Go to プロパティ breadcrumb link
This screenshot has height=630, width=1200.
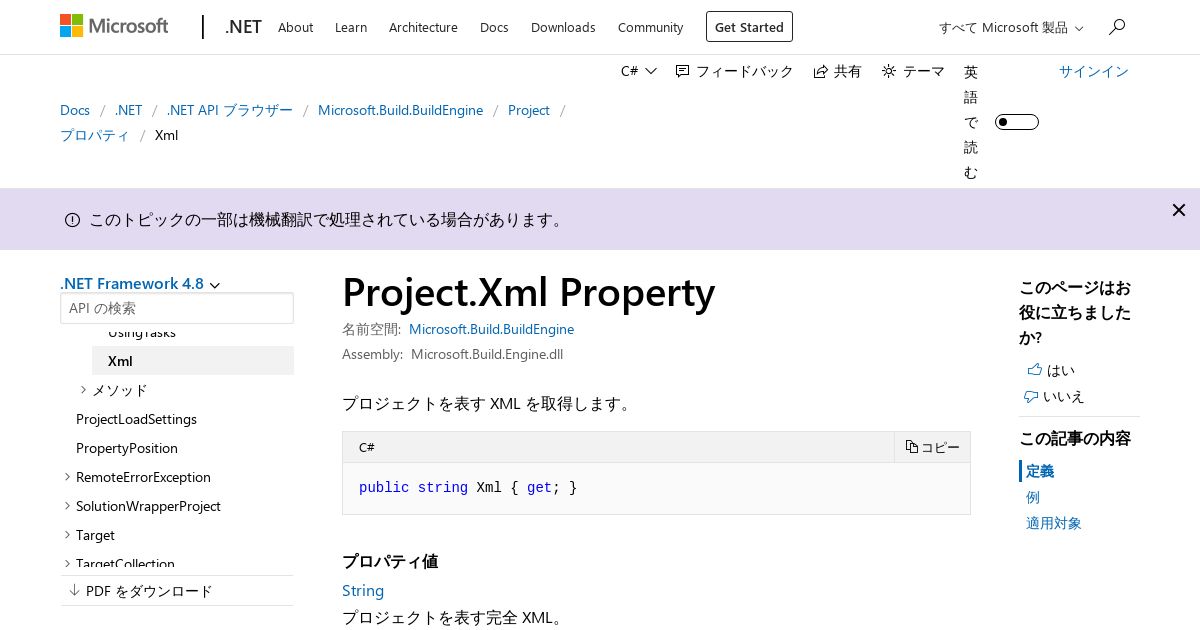coord(94,135)
